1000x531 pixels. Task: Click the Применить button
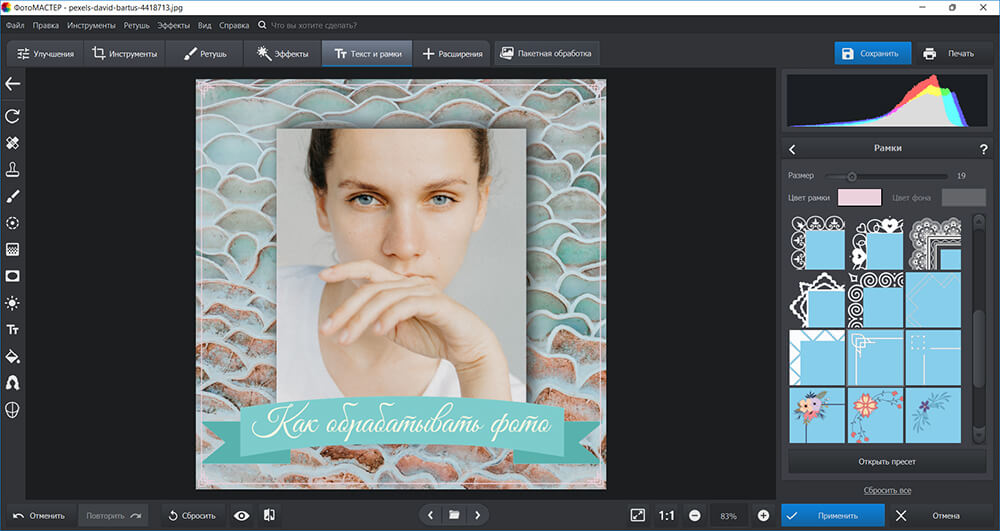(833, 515)
